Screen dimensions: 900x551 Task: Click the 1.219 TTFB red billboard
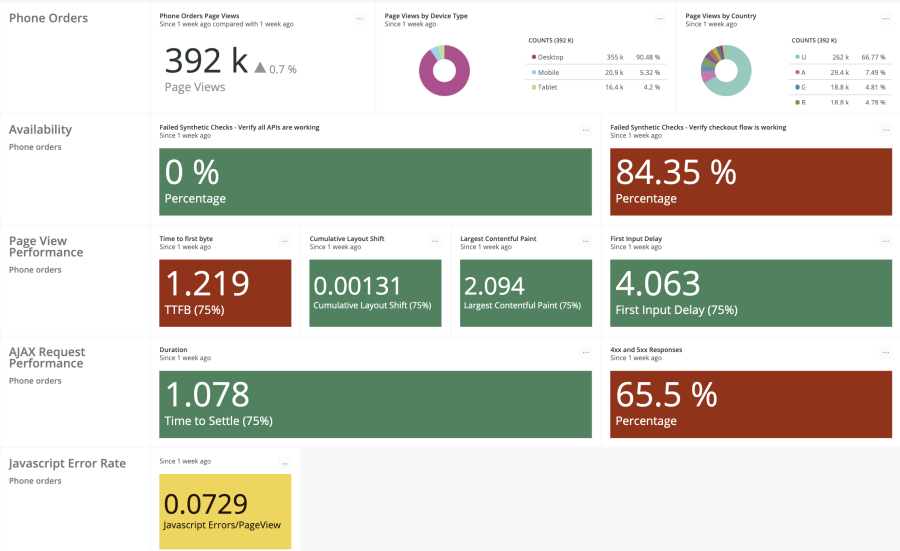click(x=225, y=293)
